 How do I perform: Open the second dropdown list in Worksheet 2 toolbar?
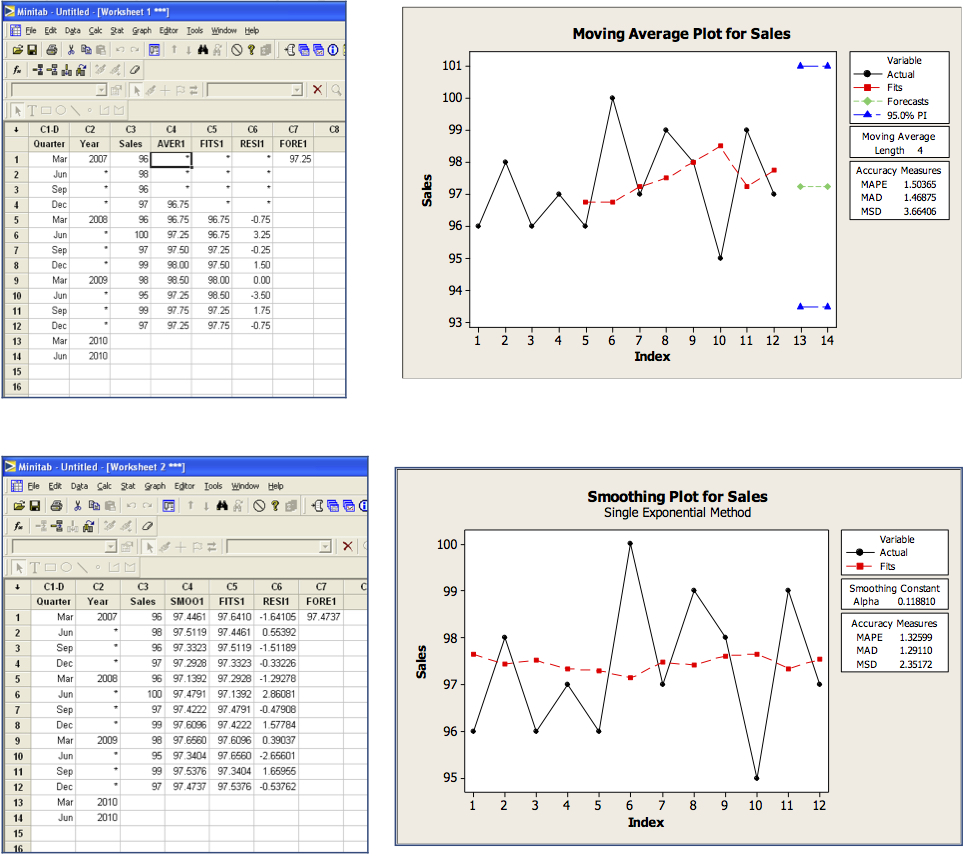[324, 546]
